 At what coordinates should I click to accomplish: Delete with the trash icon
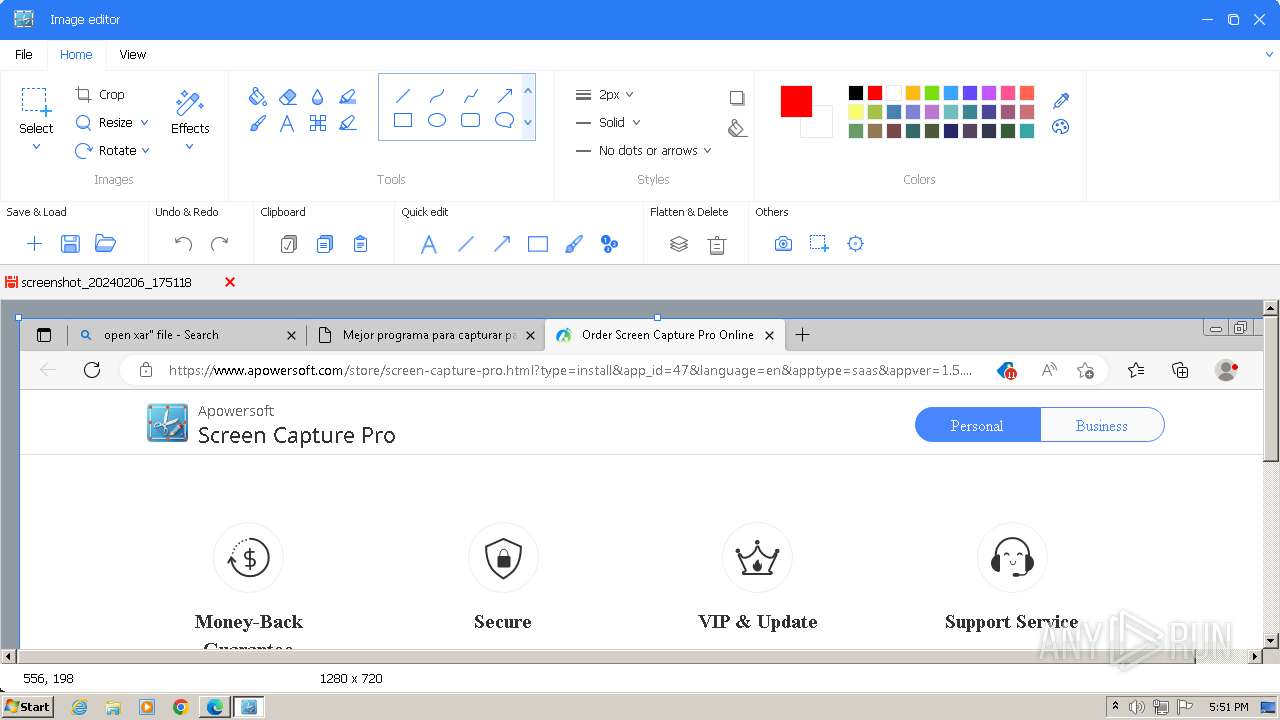[x=717, y=244]
